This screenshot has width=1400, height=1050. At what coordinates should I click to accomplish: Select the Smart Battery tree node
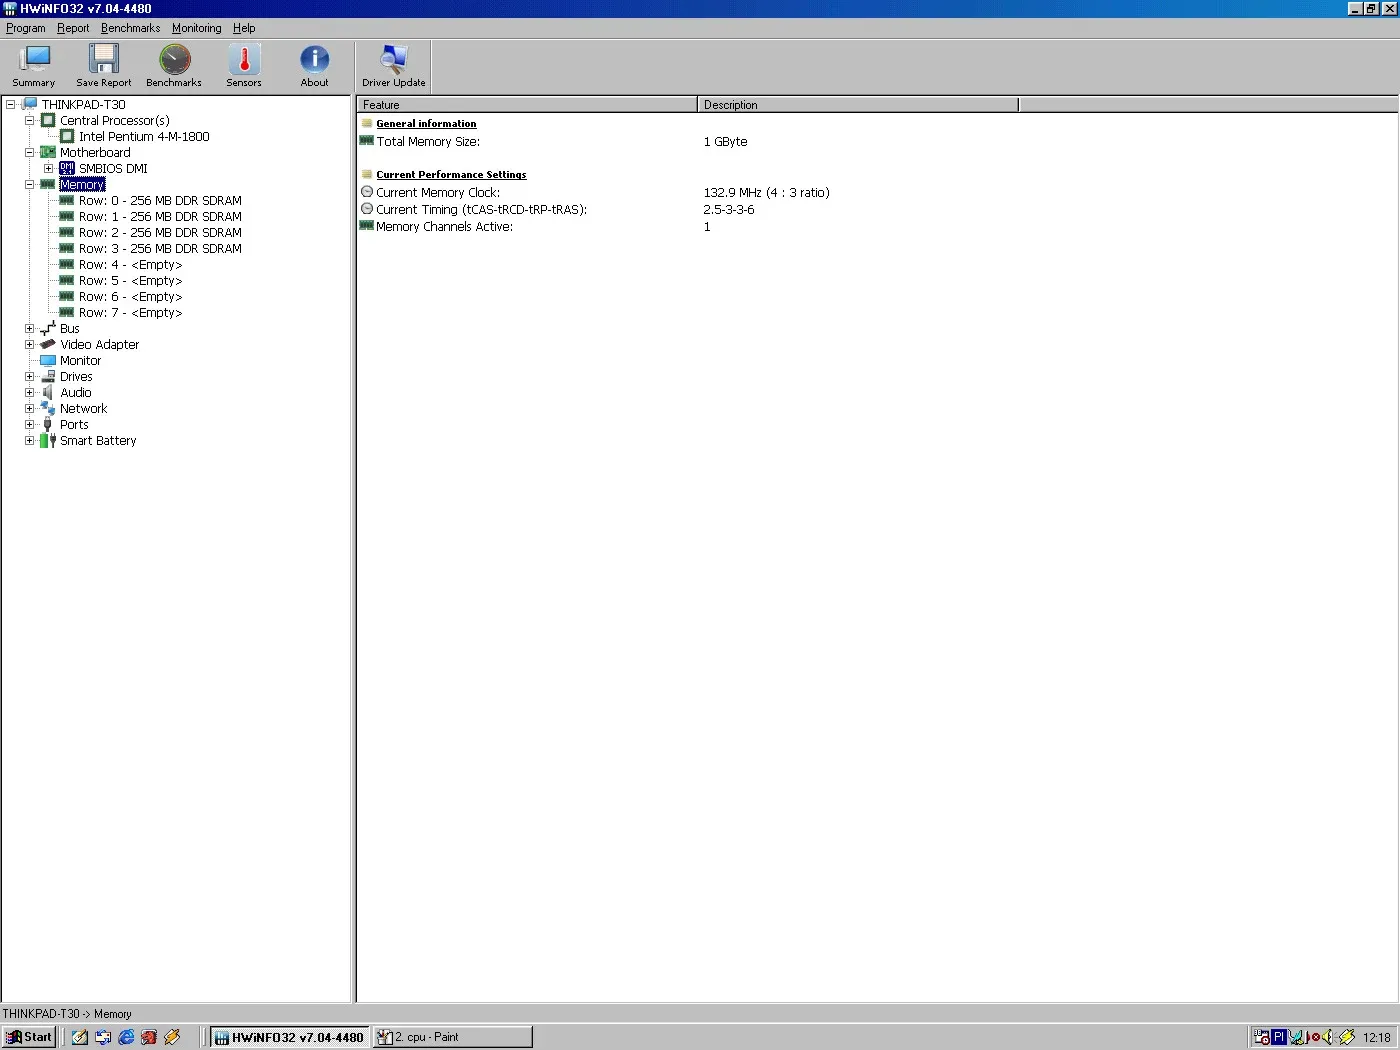[x=98, y=441]
